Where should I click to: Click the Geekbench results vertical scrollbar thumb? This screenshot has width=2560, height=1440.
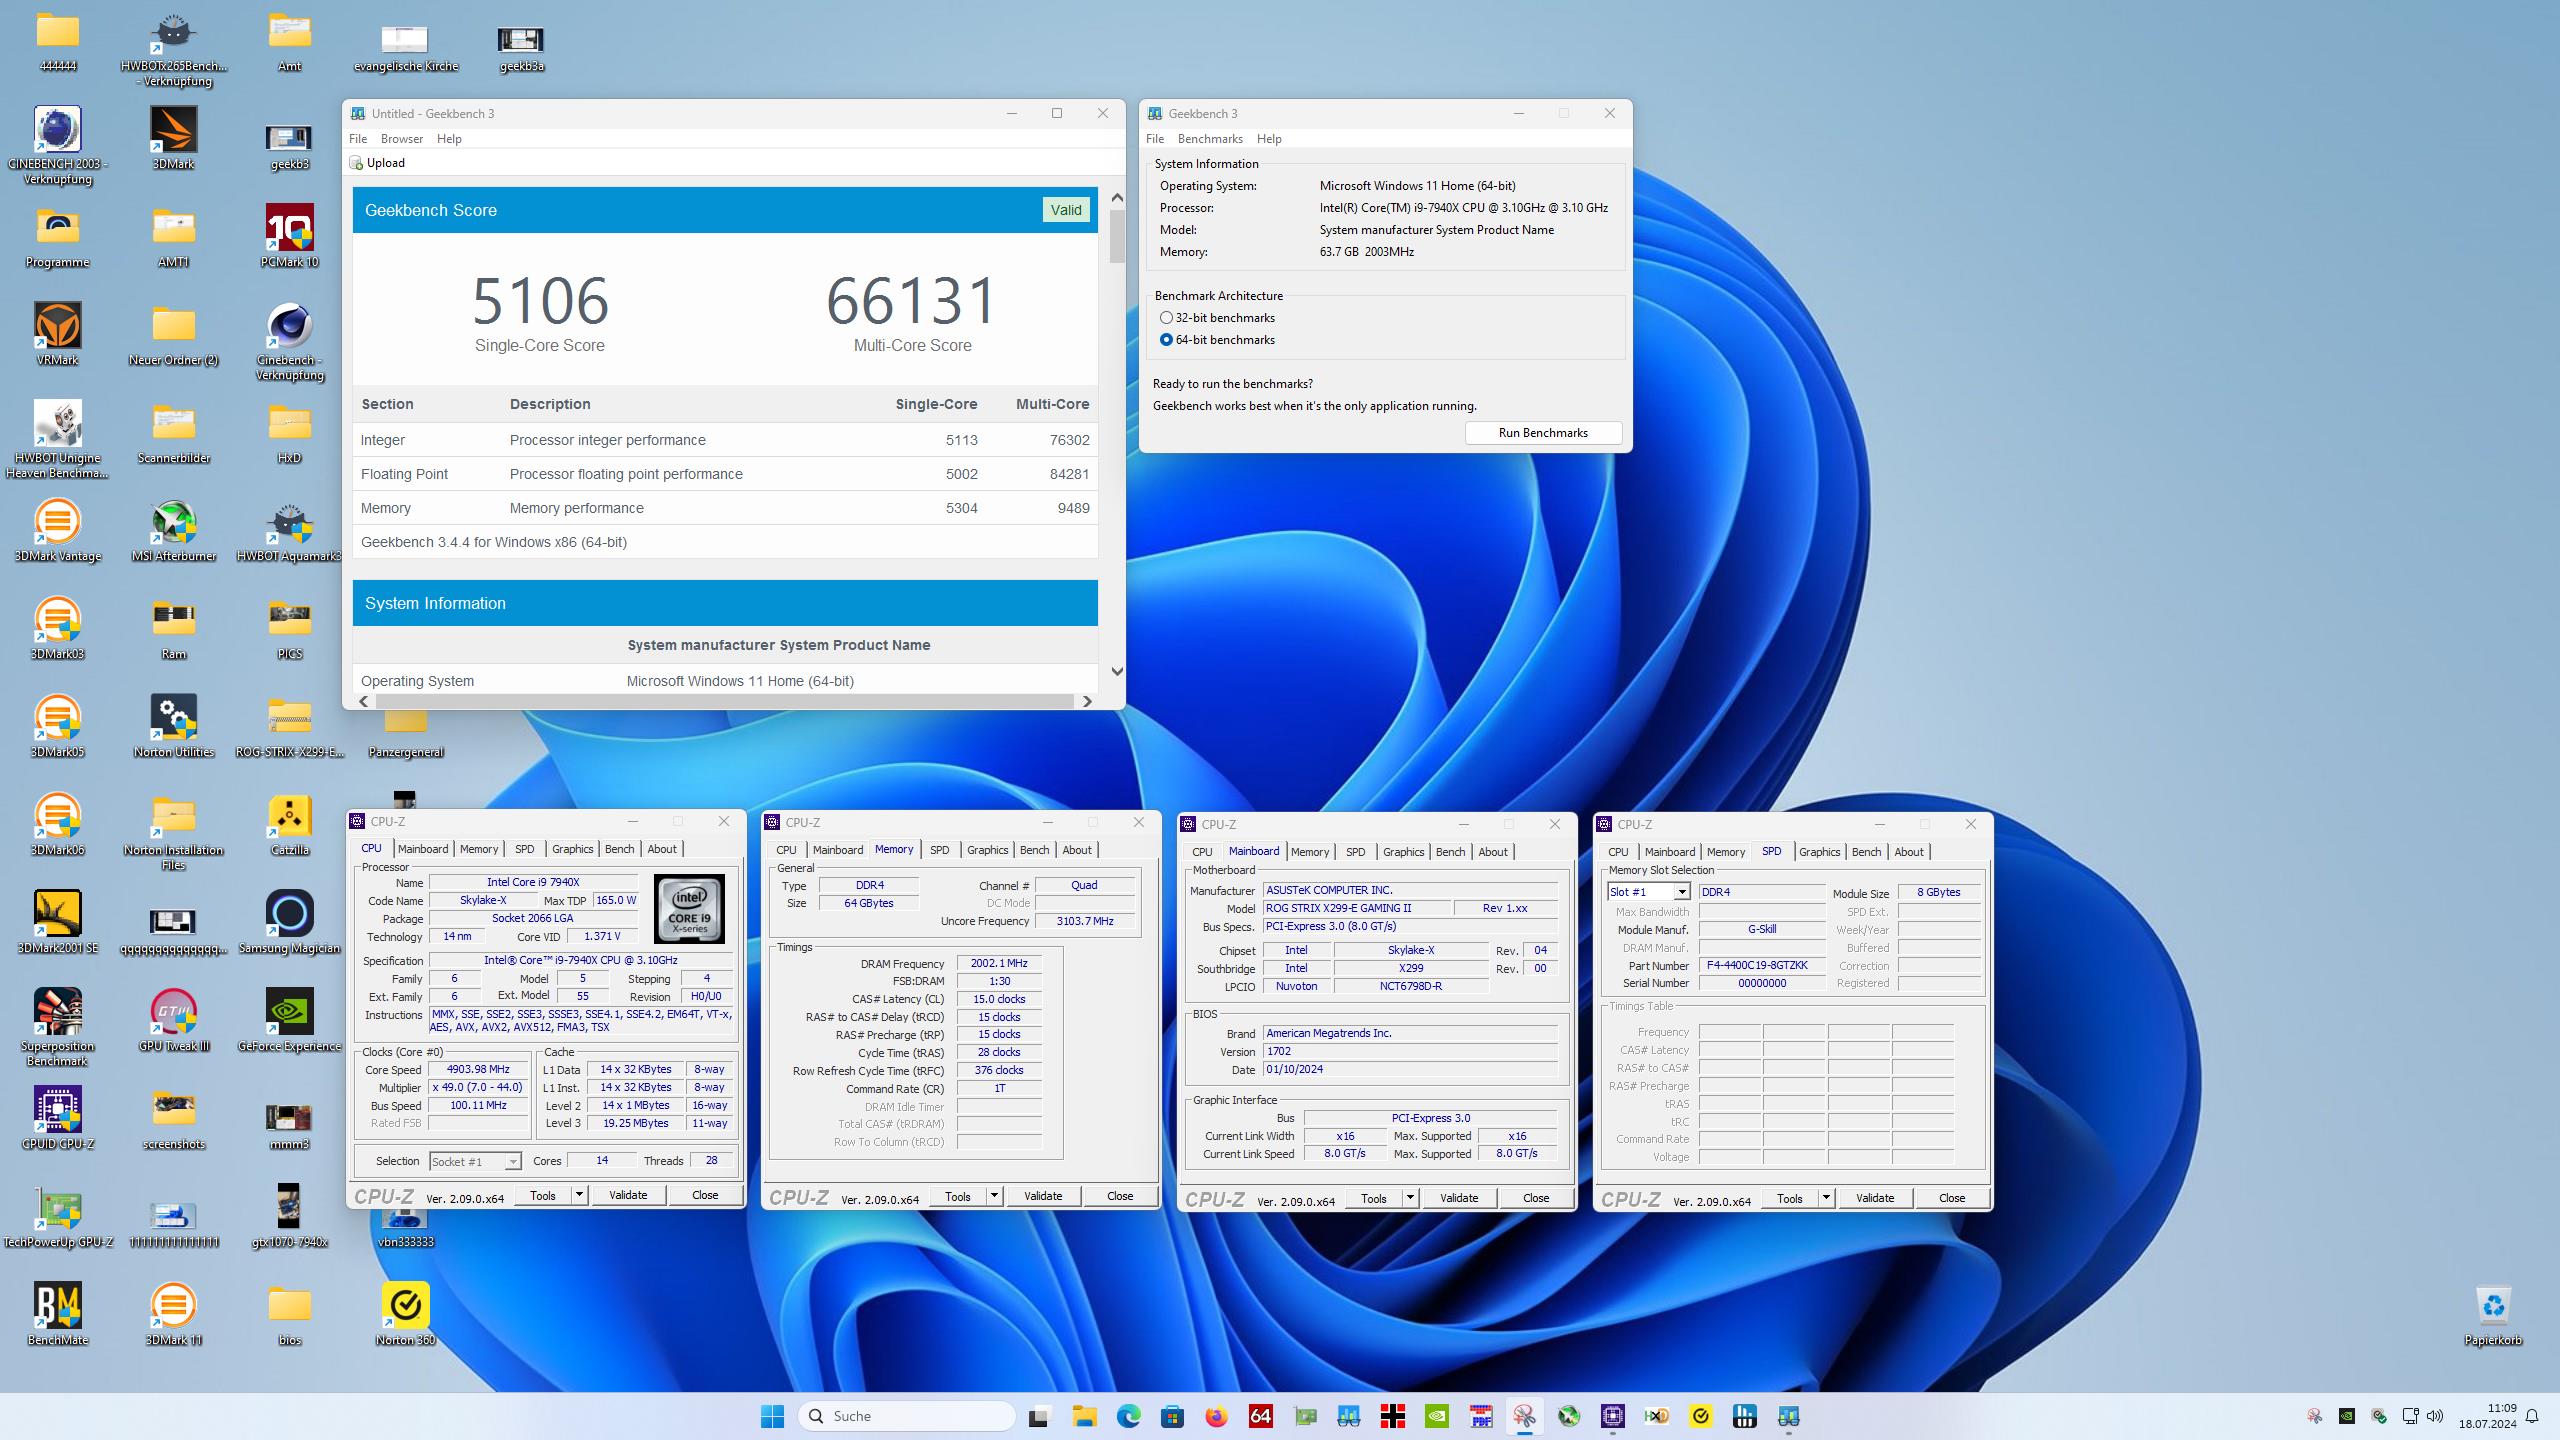(x=1117, y=237)
